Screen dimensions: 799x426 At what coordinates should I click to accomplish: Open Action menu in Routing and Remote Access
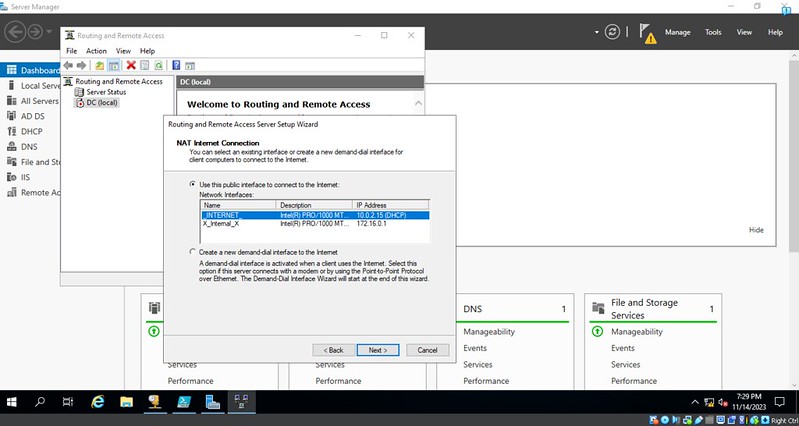[x=96, y=51]
